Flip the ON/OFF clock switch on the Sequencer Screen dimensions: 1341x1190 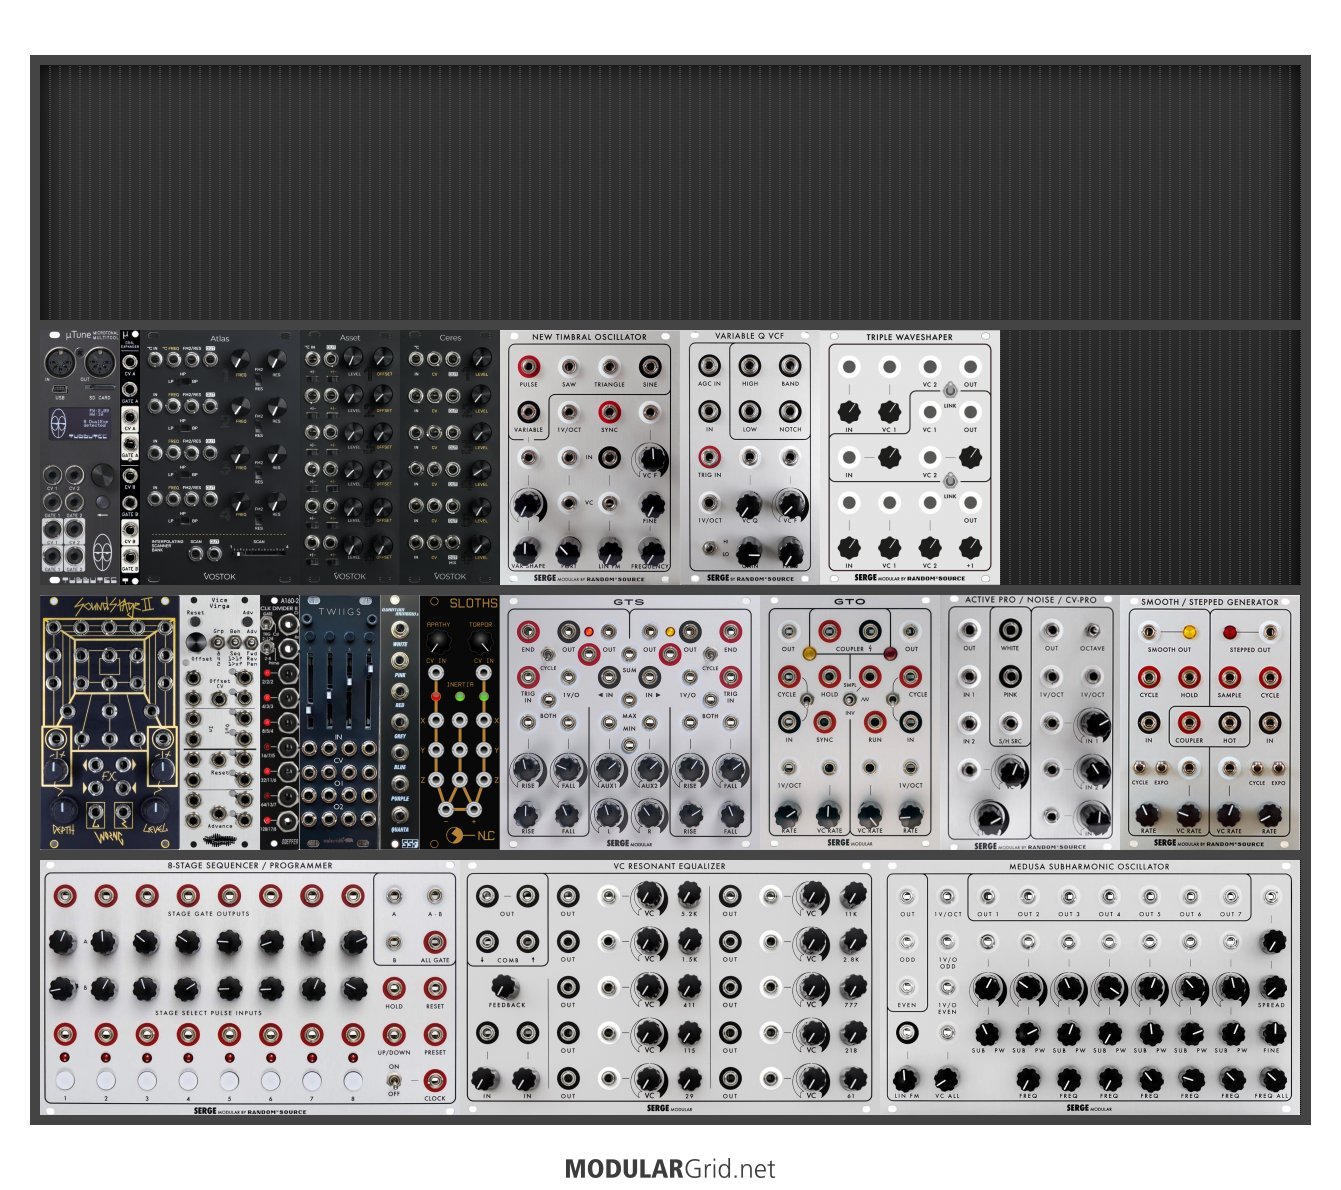394,1080
